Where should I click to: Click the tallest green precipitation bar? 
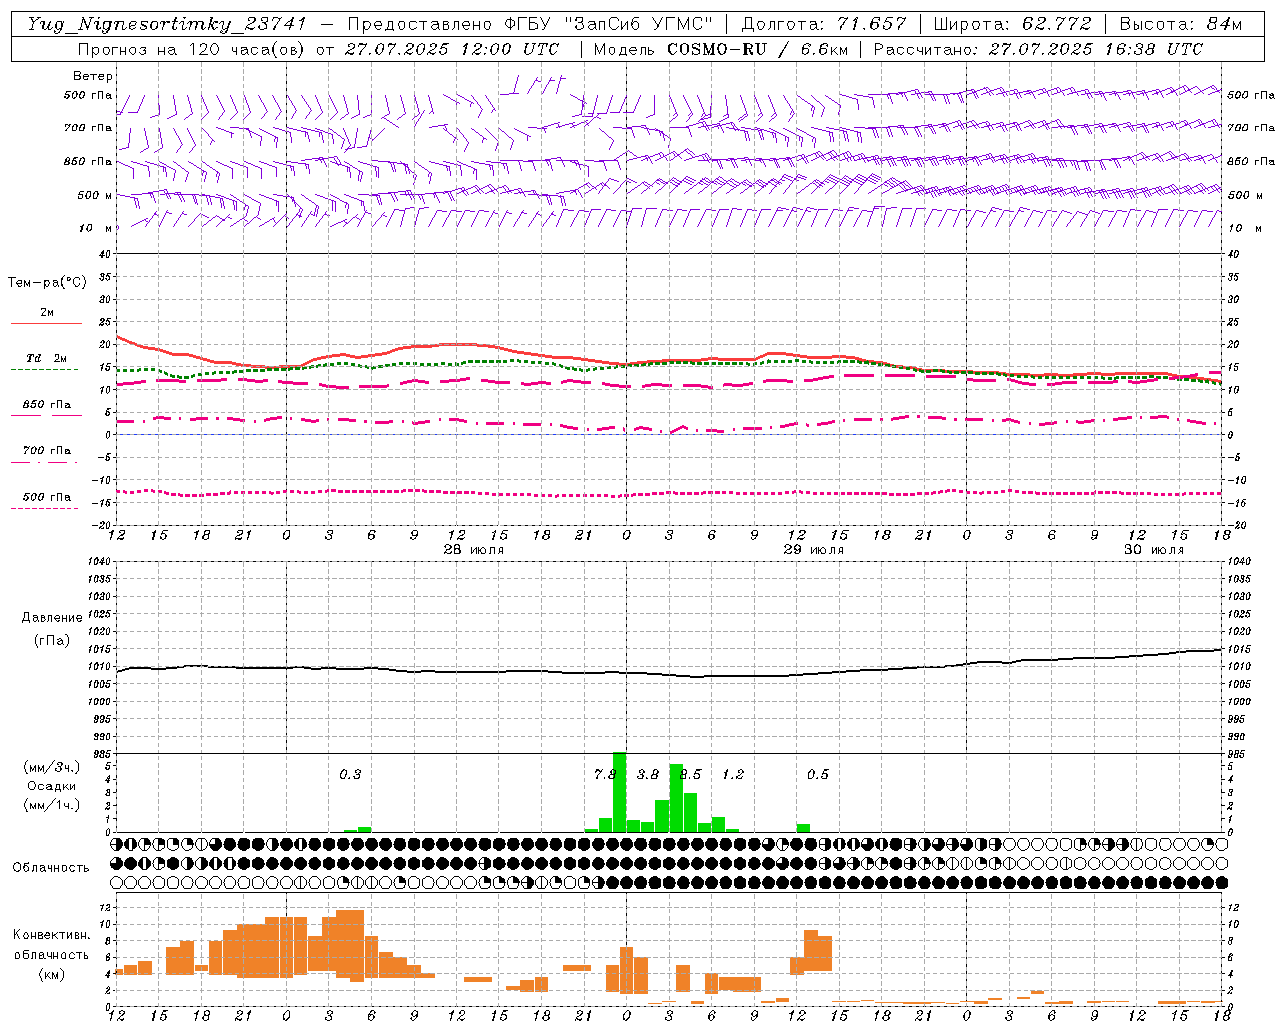pos(619,791)
